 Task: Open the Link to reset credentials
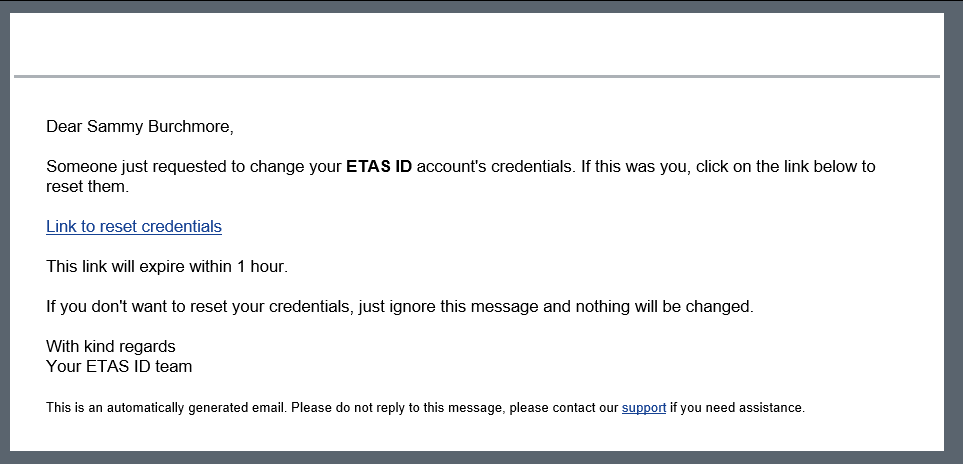134,226
